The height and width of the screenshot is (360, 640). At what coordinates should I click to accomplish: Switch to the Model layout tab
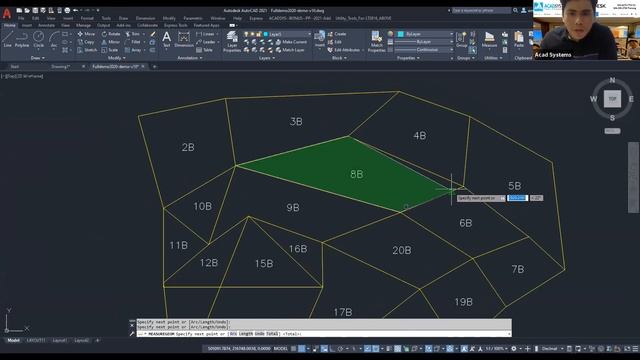click(13, 340)
